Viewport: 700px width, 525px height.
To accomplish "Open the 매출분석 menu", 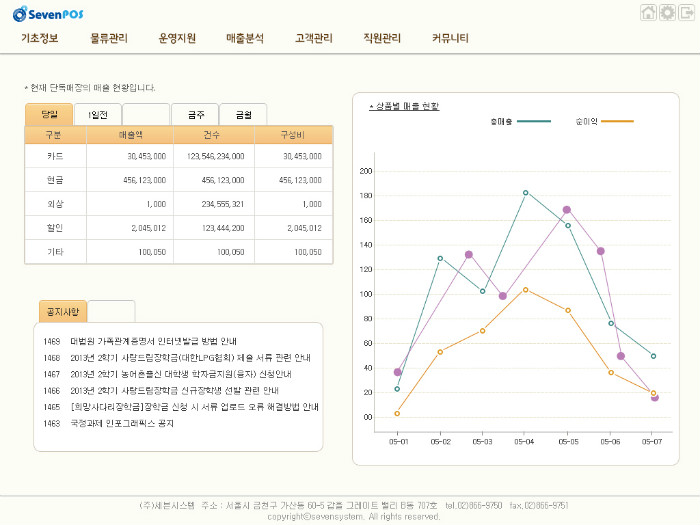I will pyautogui.click(x=245, y=38).
